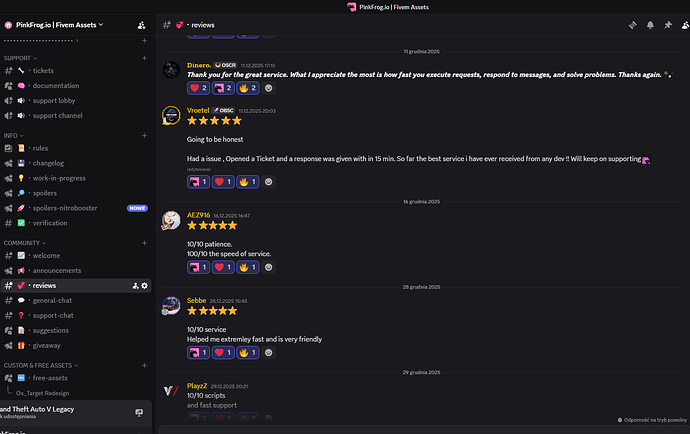
Task: Click create invite icon on reviews channel
Action: (x=135, y=286)
